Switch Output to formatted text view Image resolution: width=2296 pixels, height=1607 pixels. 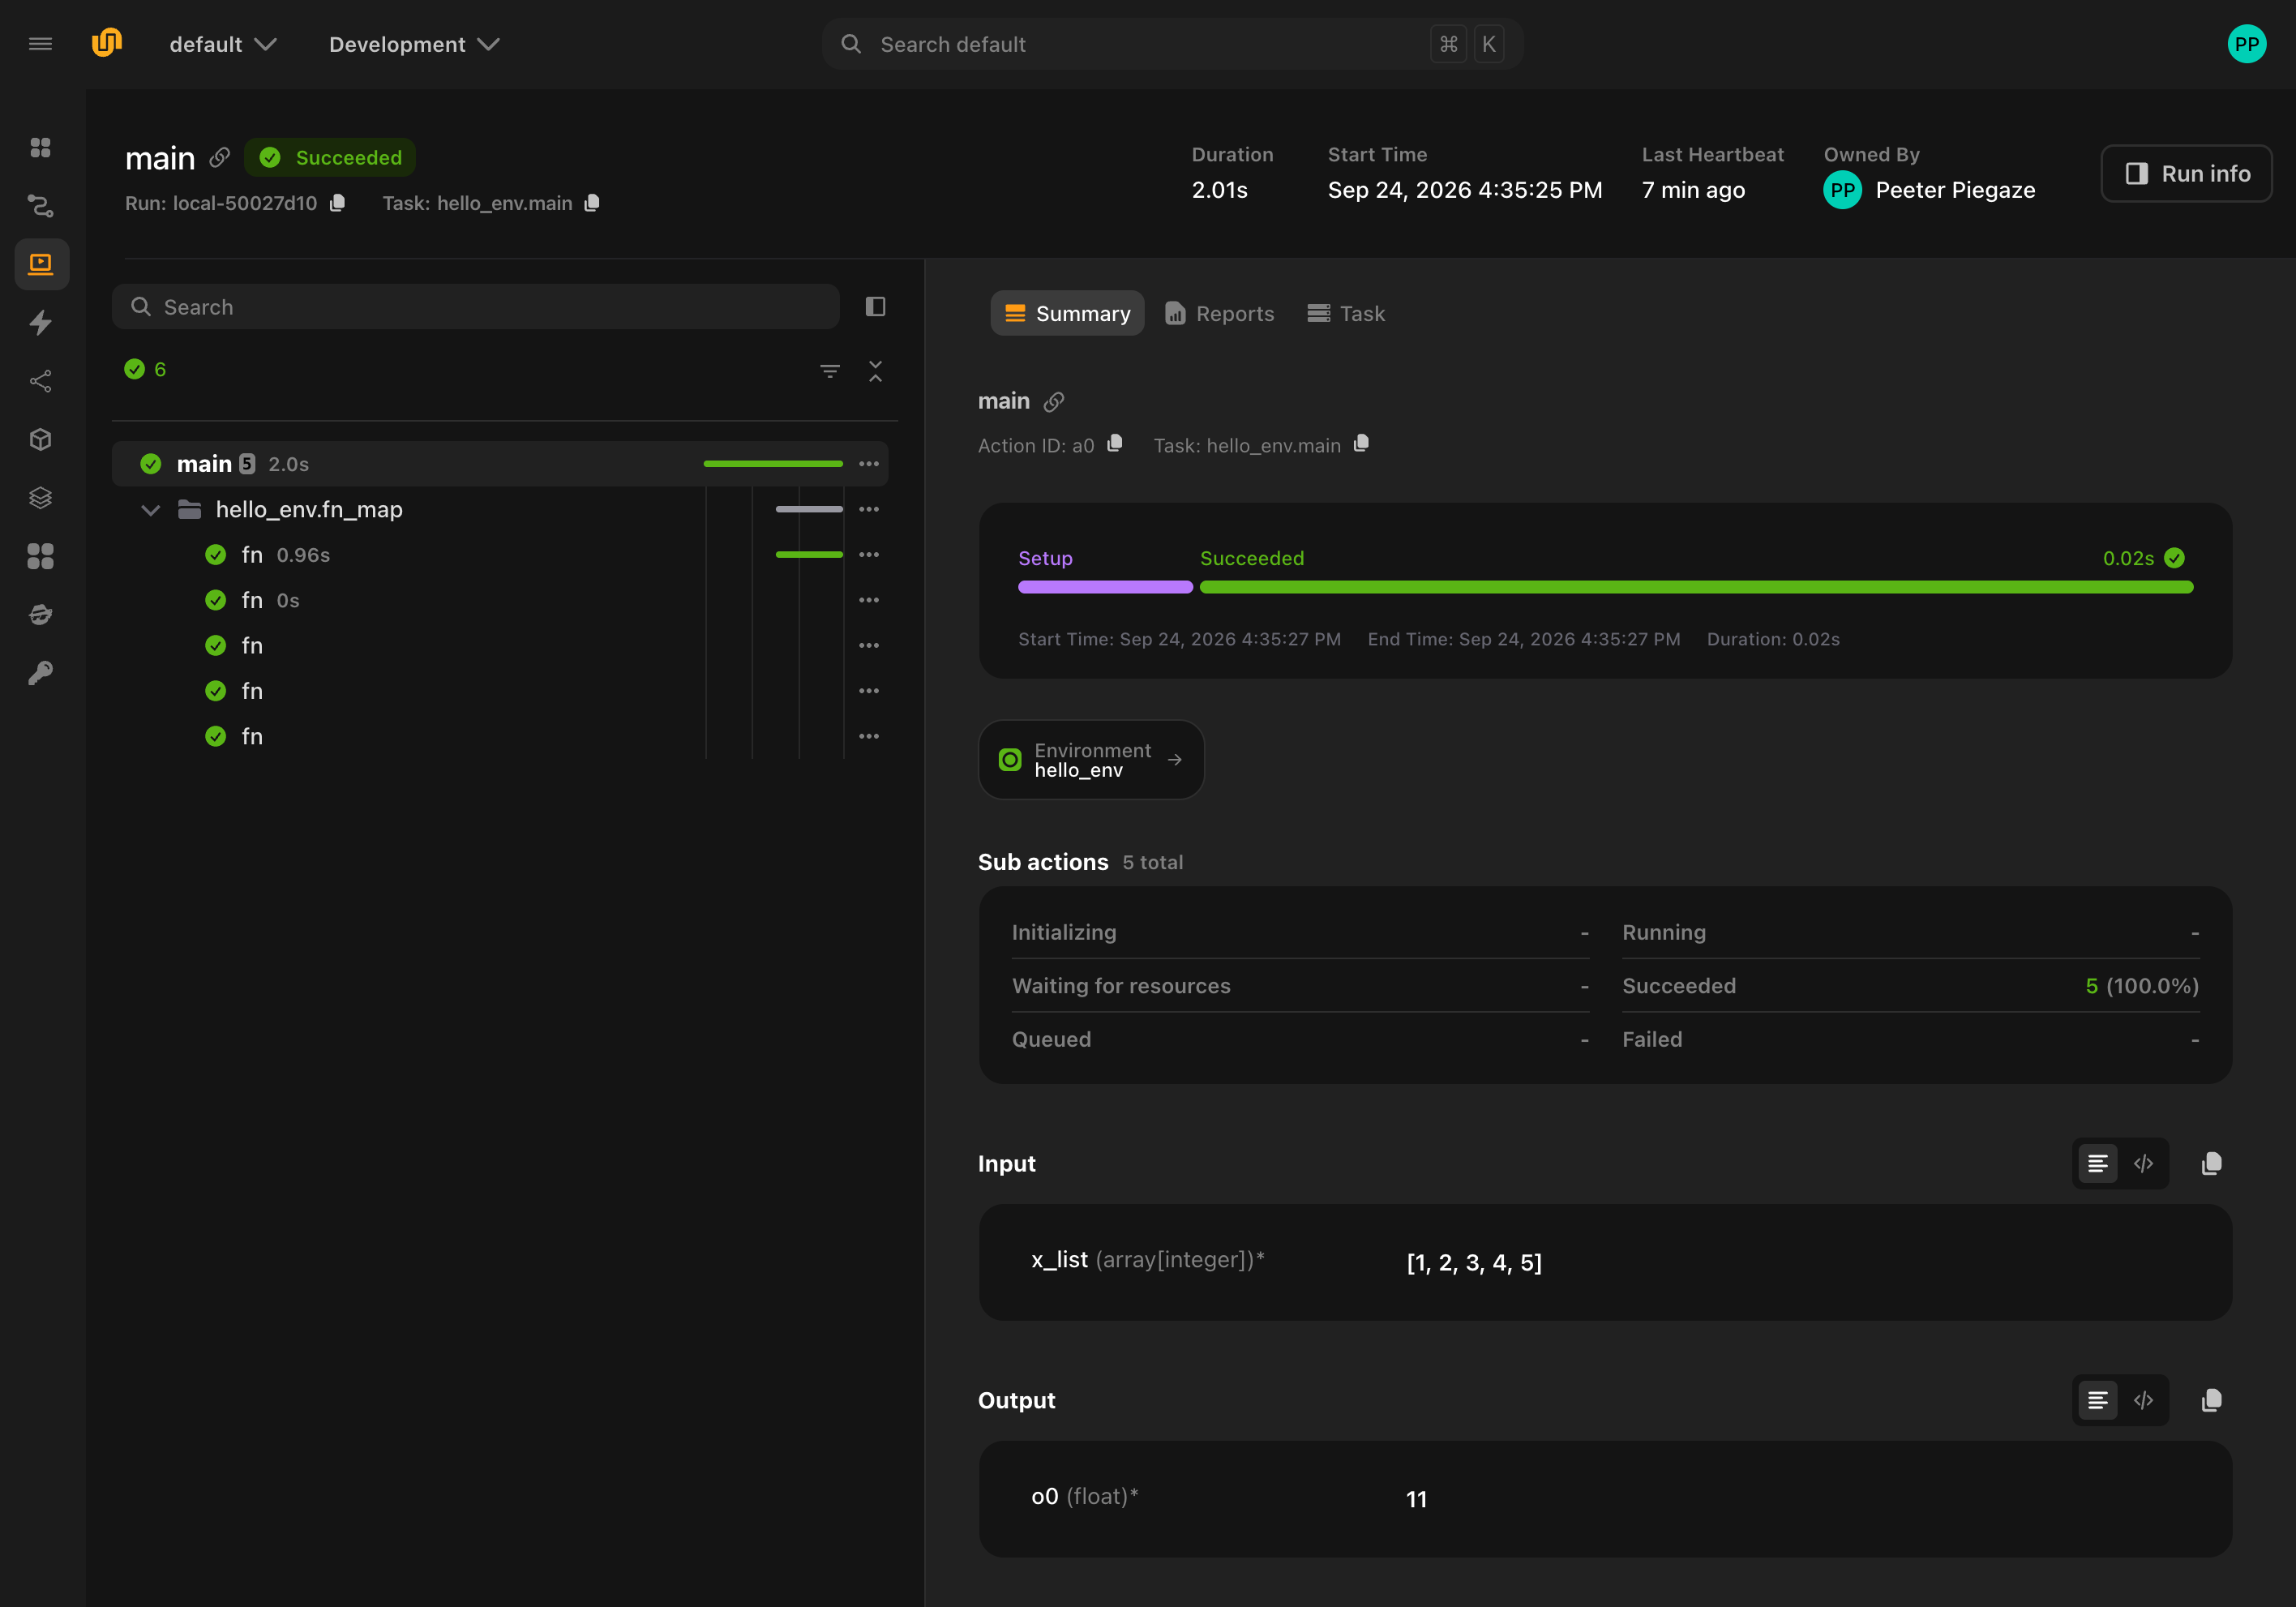tap(2098, 1400)
